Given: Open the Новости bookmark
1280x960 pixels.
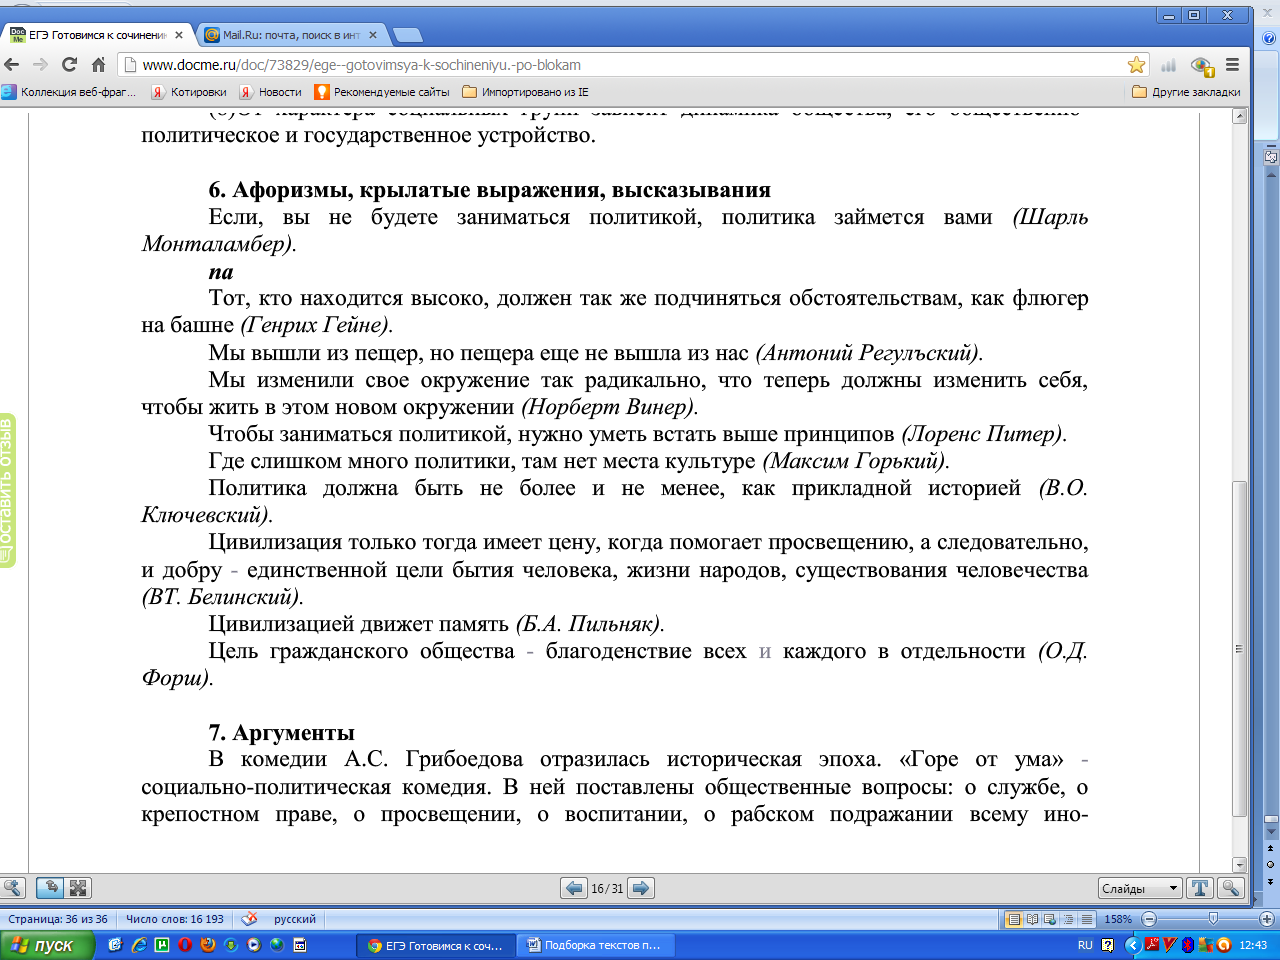Looking at the screenshot, I should (270, 92).
